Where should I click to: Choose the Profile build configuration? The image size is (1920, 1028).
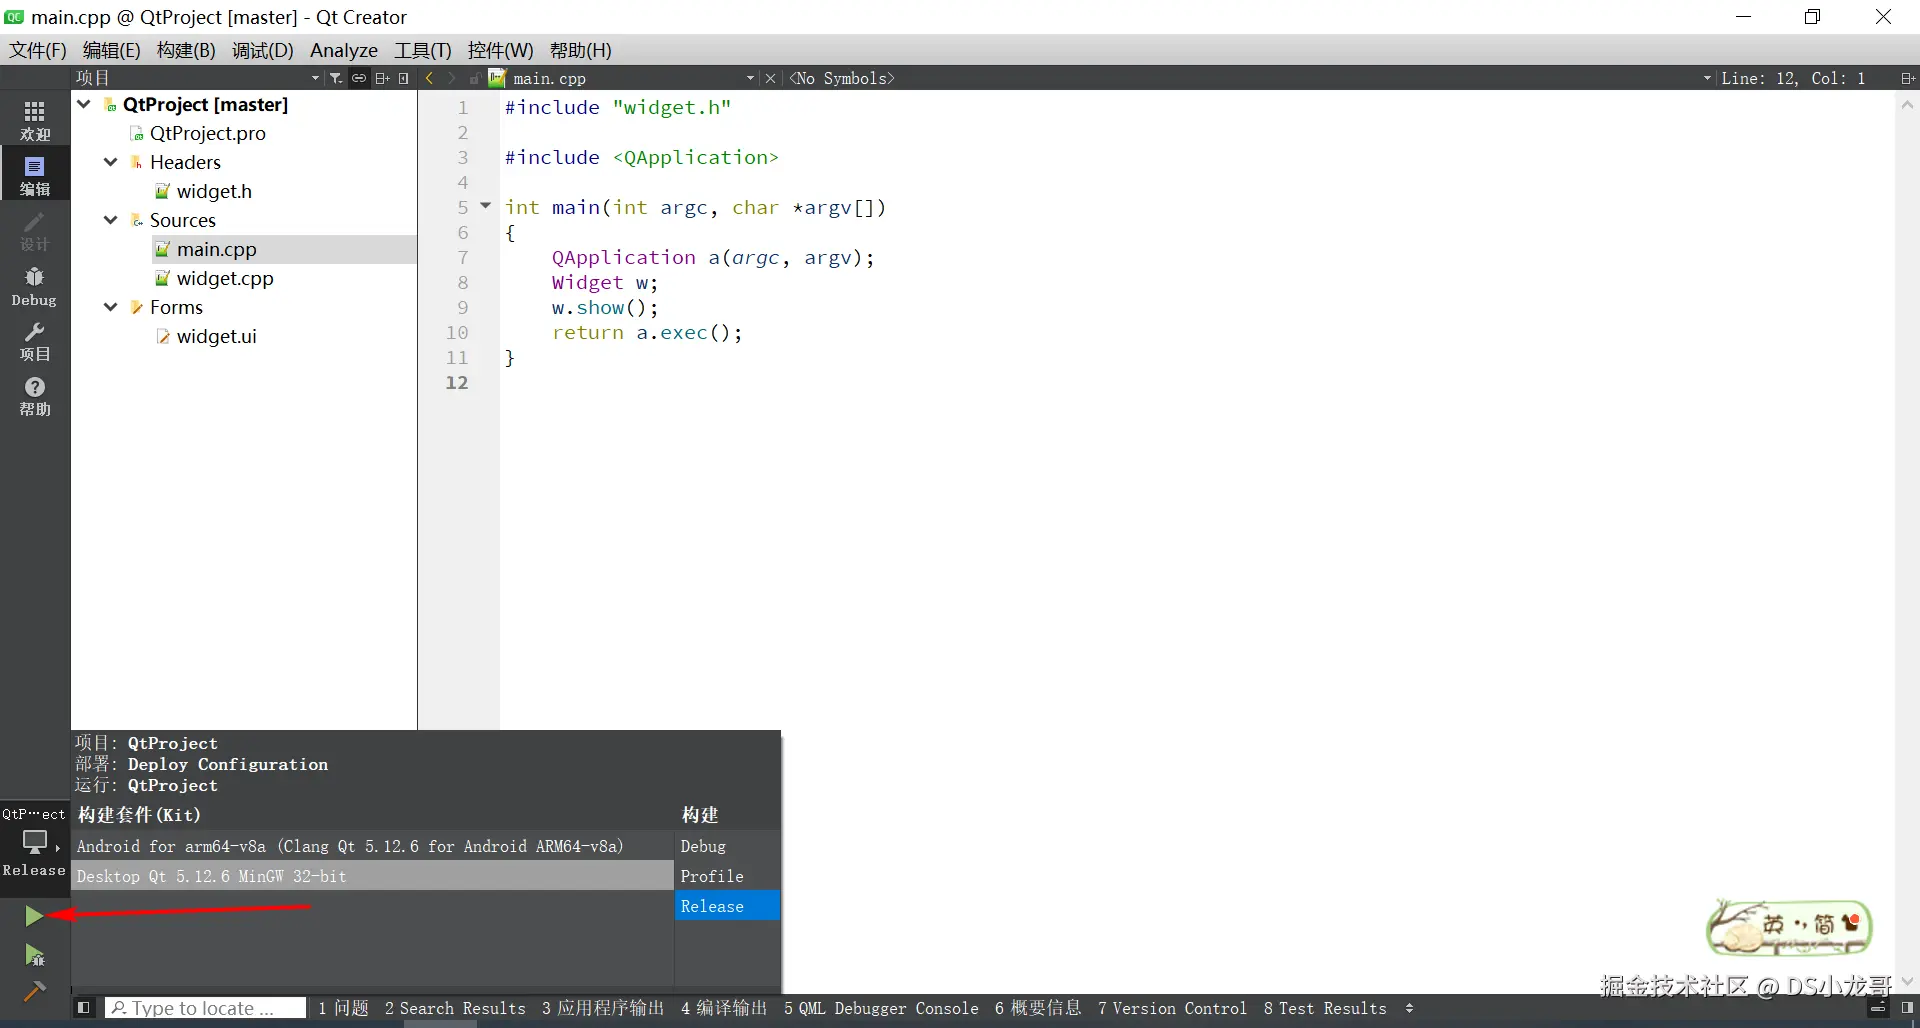[727, 876]
